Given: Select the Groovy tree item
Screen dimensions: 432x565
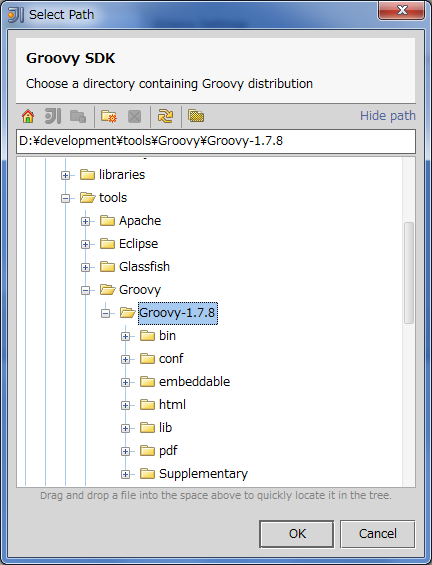Looking at the screenshot, I should [140, 290].
